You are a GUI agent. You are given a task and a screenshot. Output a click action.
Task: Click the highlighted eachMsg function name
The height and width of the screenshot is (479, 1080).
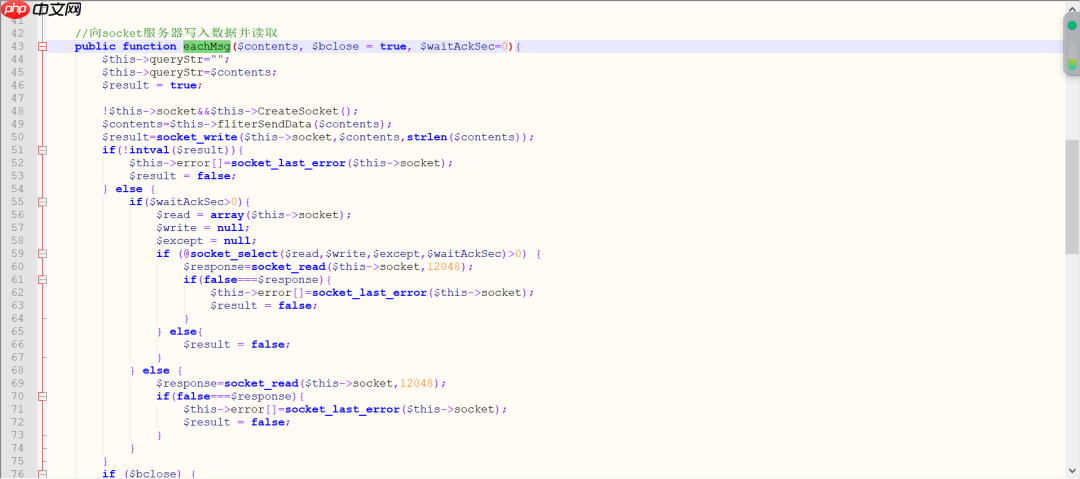pyautogui.click(x=206, y=46)
